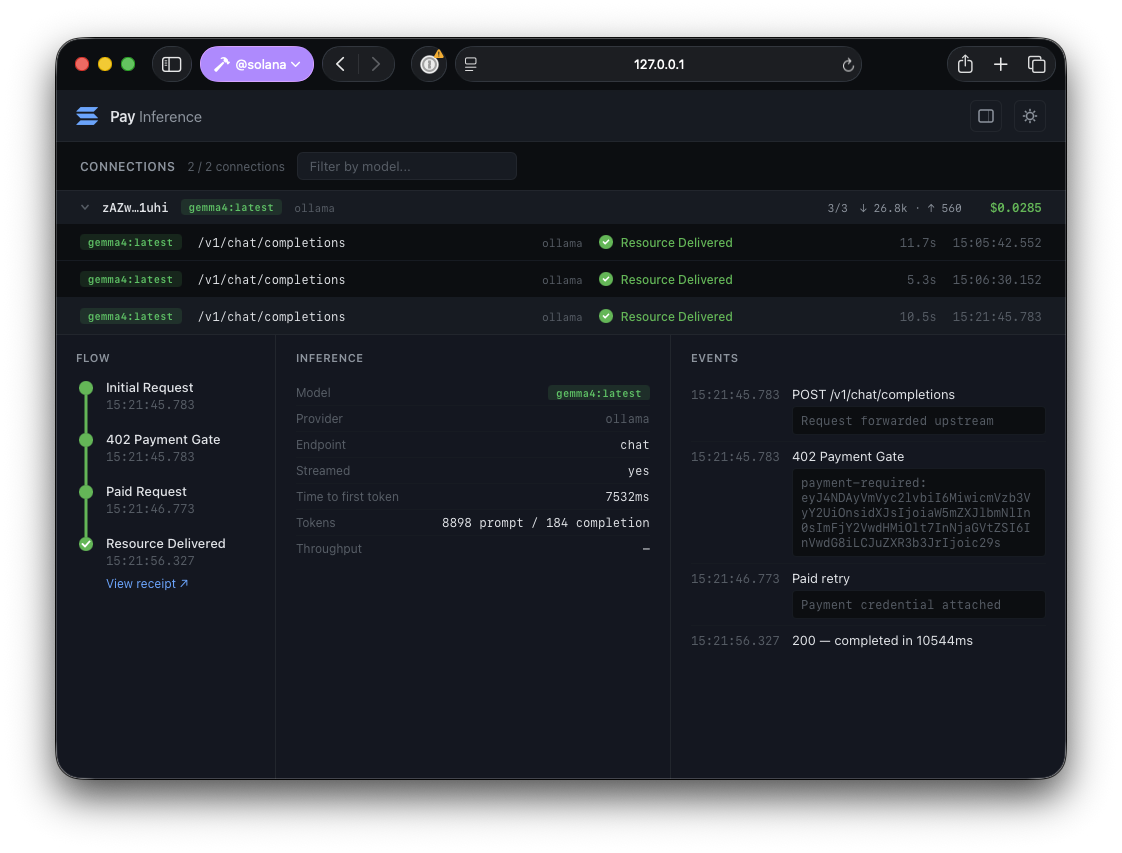The width and height of the screenshot is (1122, 853).
Task: Collapse the zAZw…1uhi connection chevron
Action: 85,208
